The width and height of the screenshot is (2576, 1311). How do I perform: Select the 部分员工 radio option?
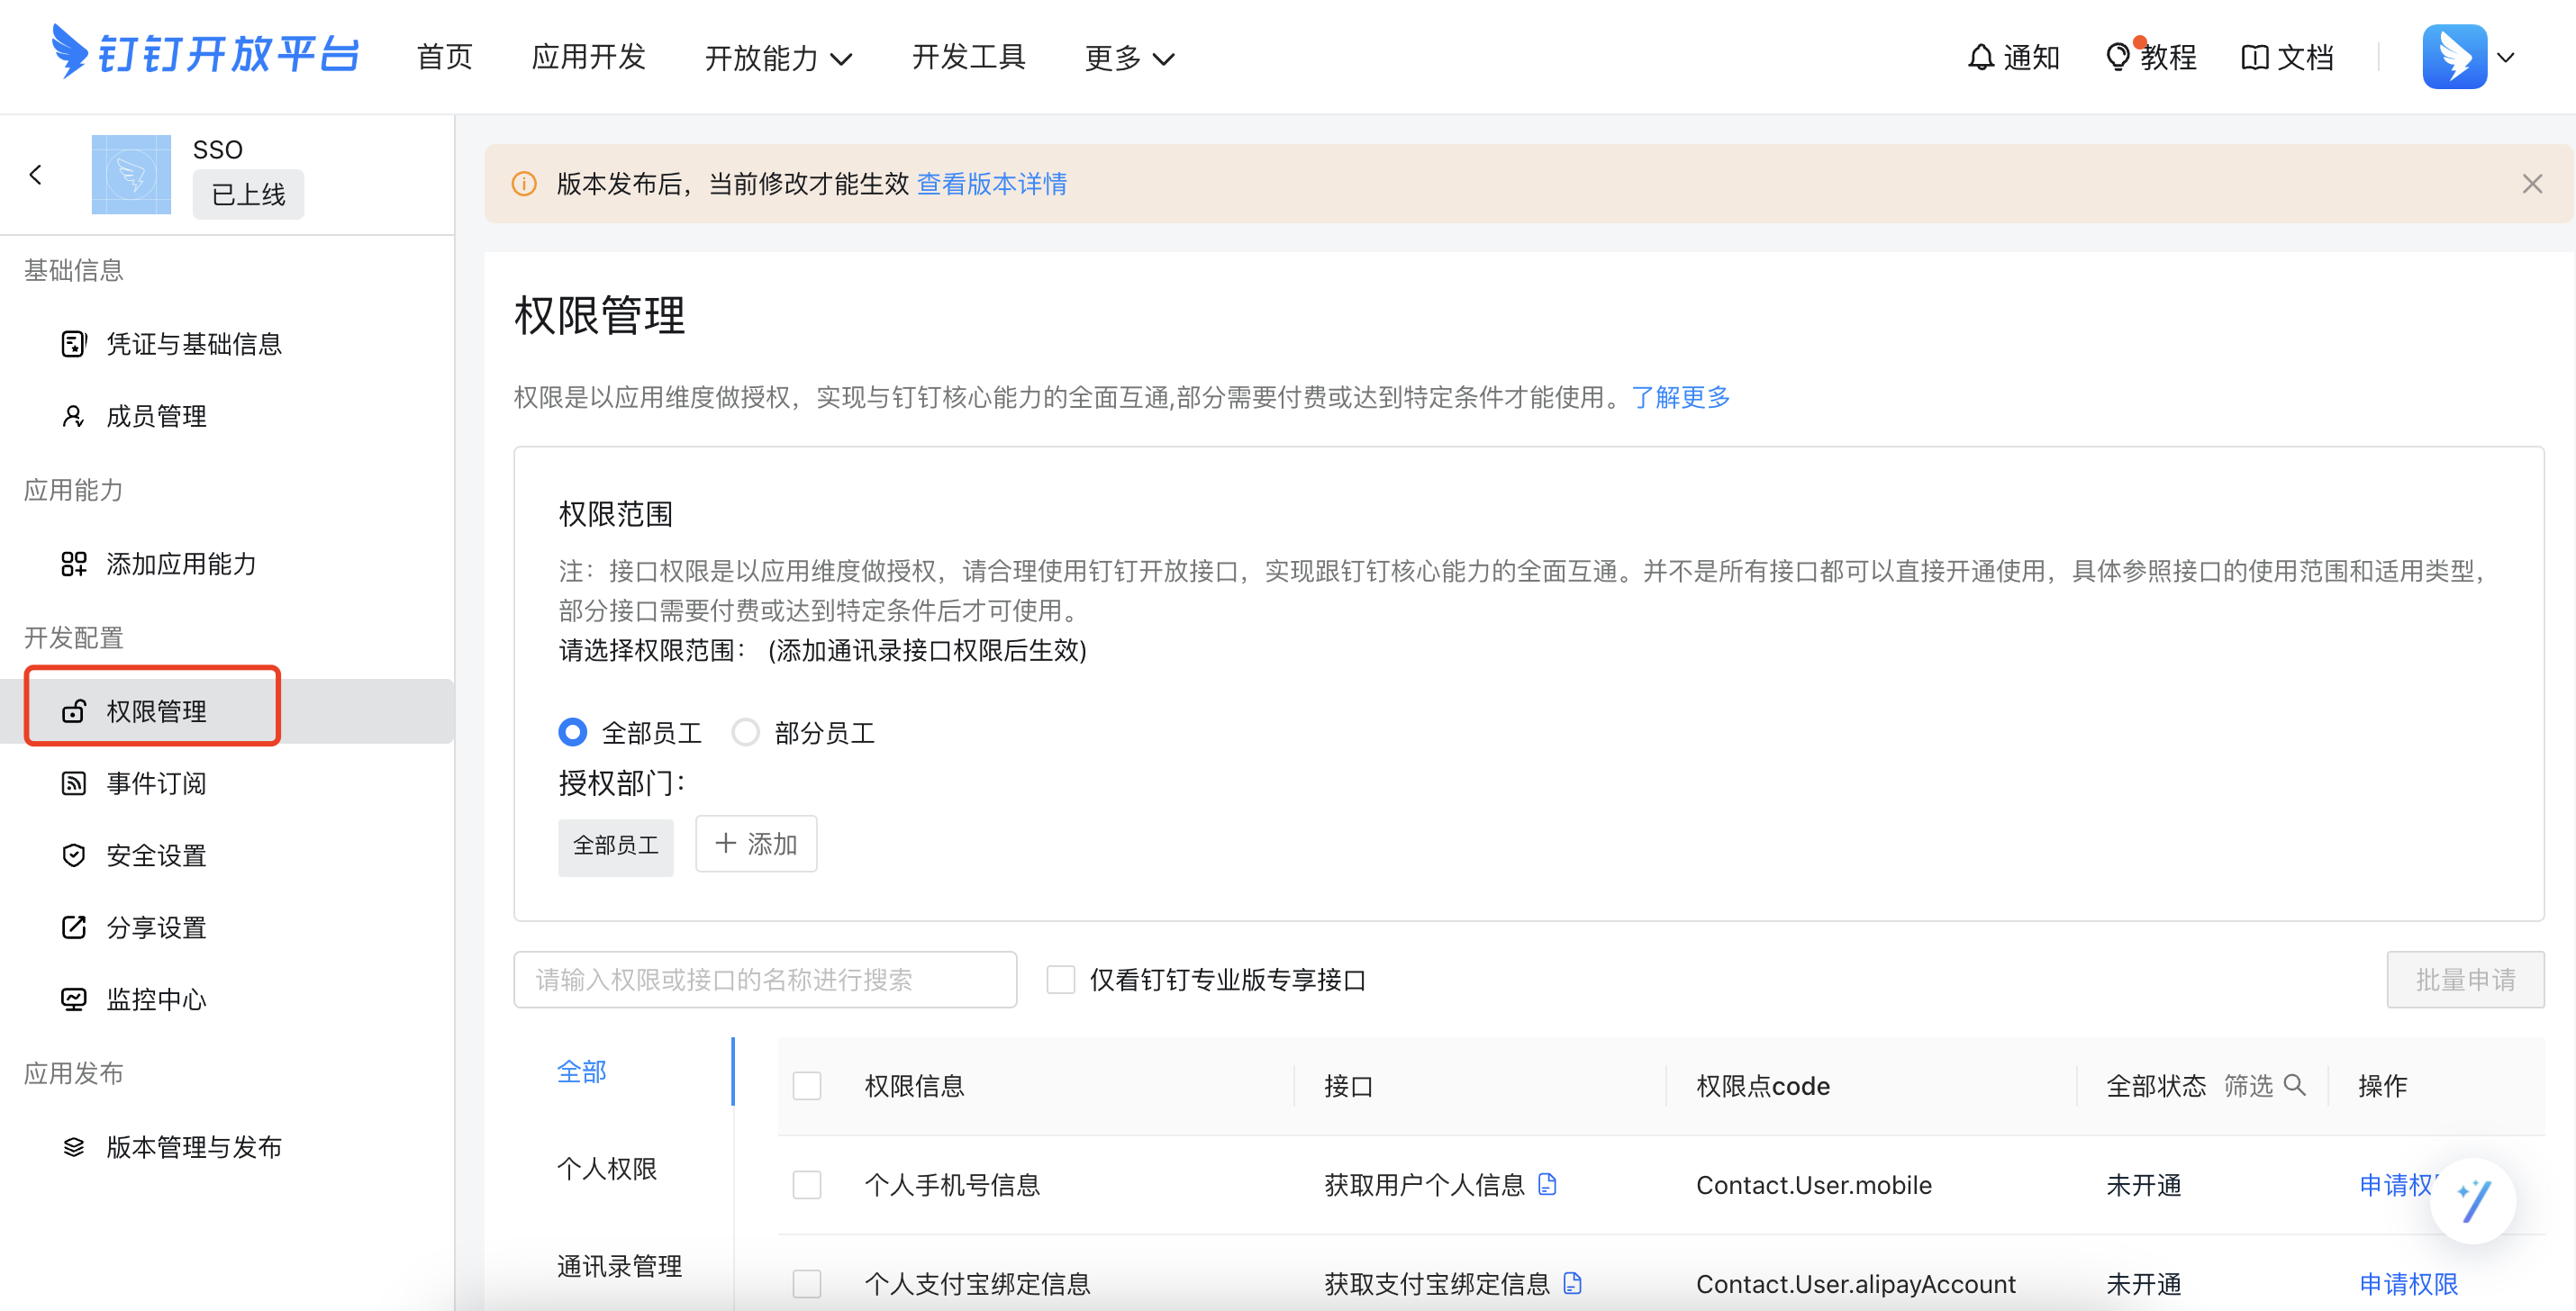[746, 732]
